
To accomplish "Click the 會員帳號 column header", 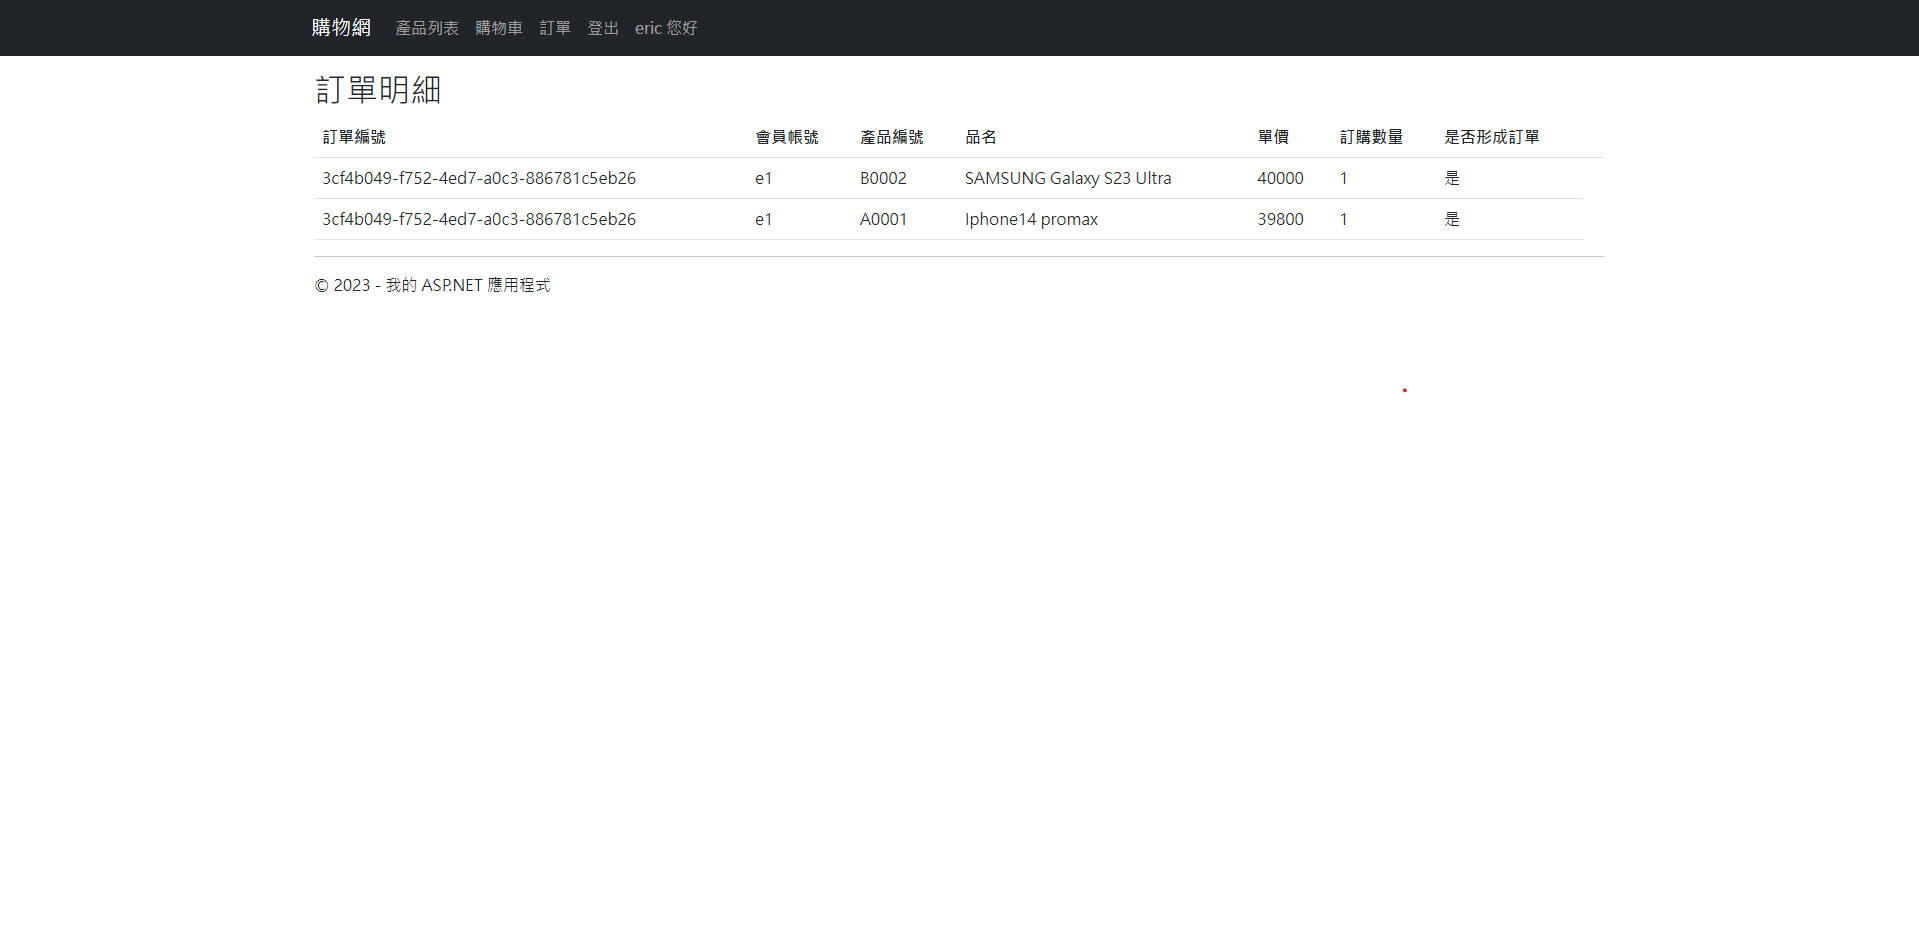I will [x=787, y=137].
